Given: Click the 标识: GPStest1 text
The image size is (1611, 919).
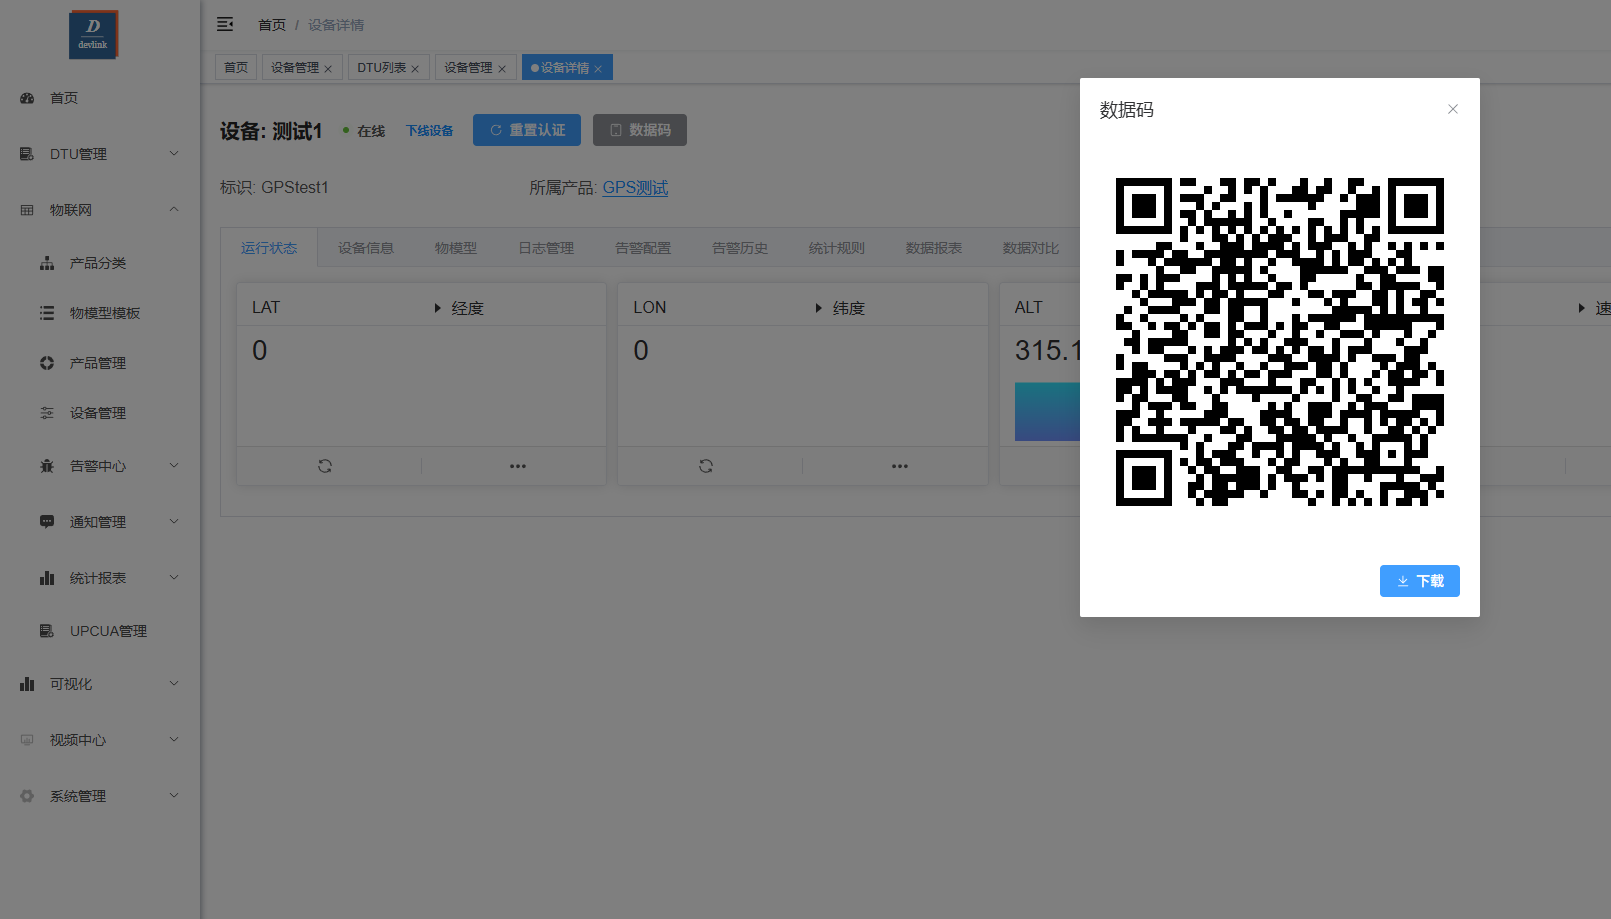Looking at the screenshot, I should point(274,188).
